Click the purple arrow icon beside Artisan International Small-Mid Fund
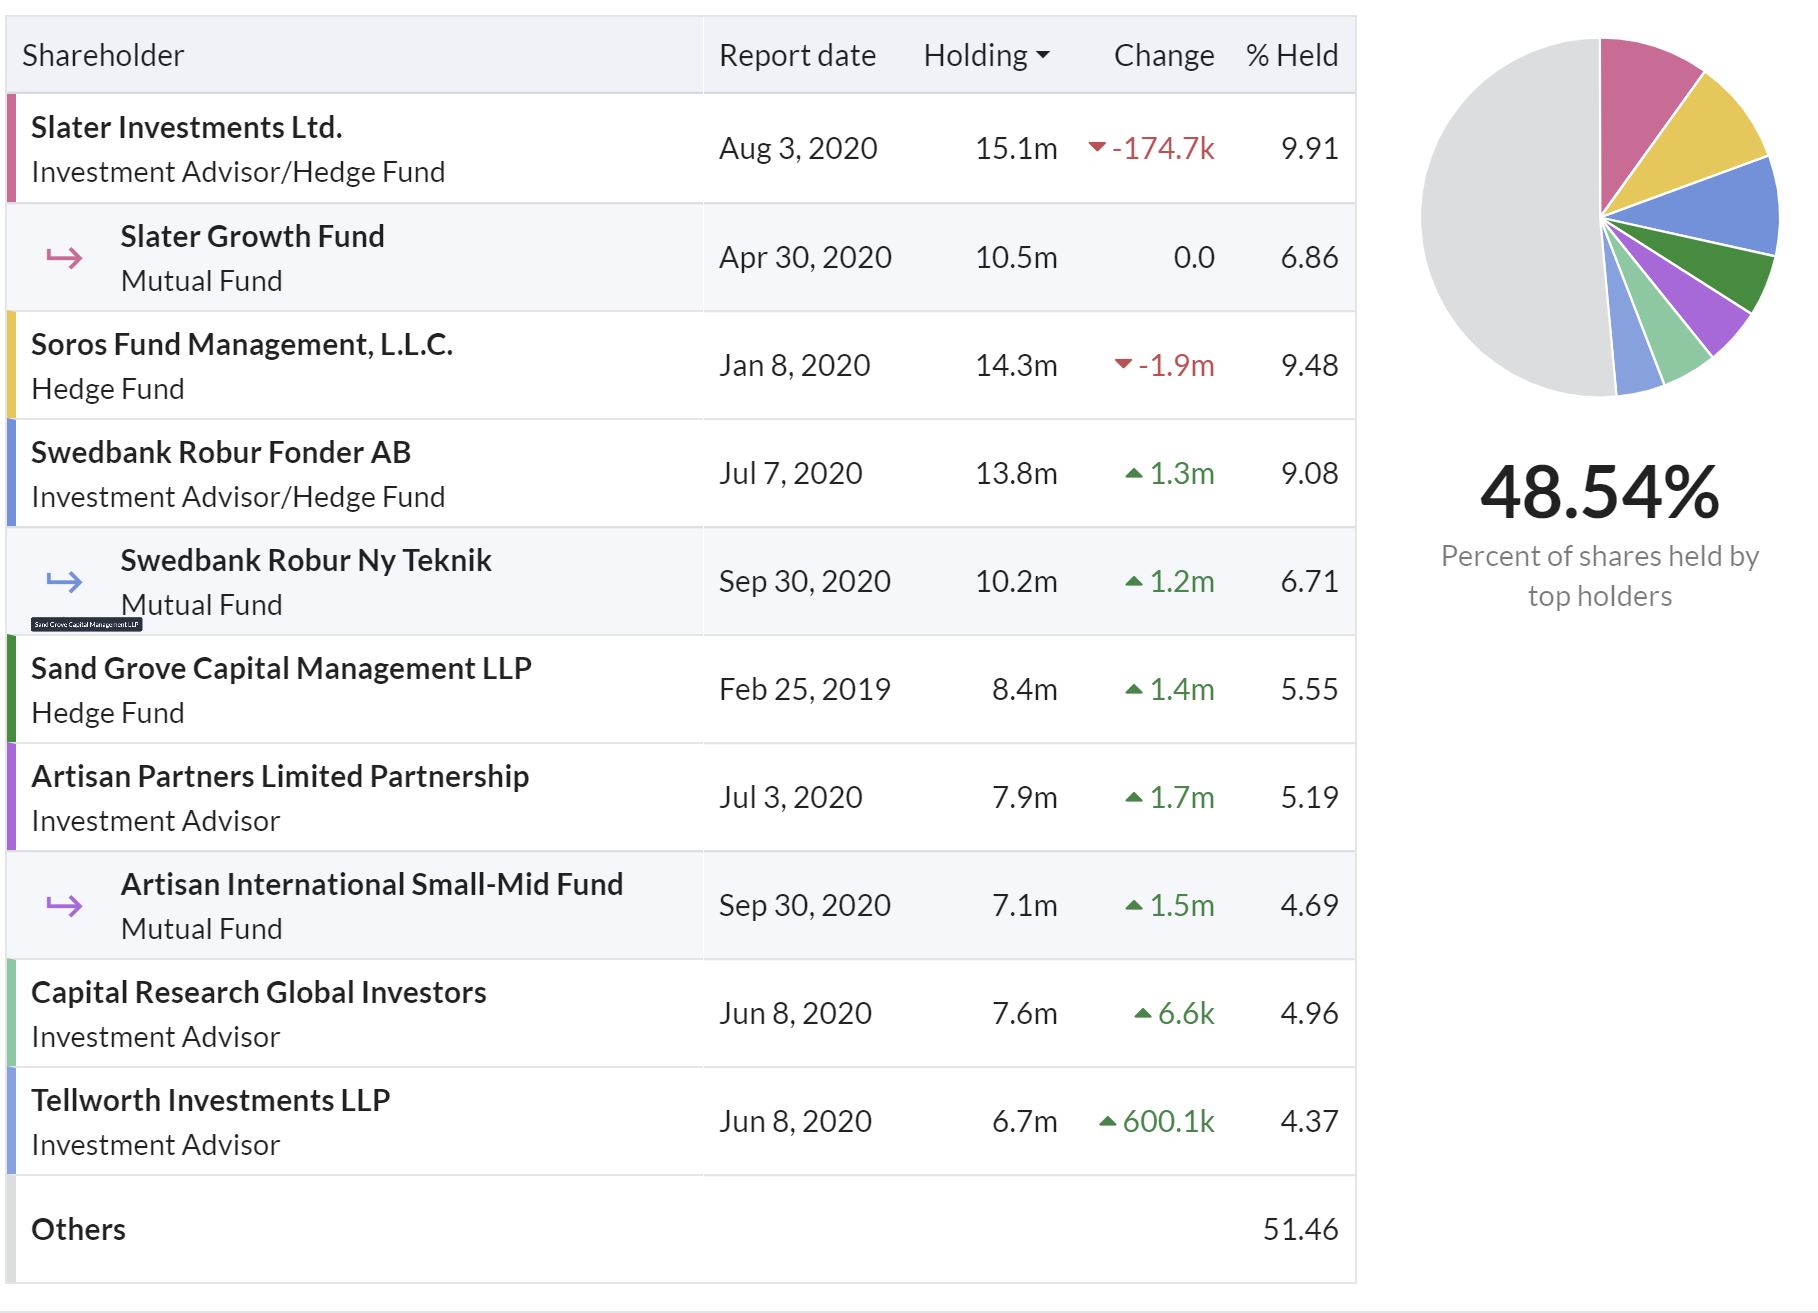Image resolution: width=1818 pixels, height=1313 pixels. [x=64, y=905]
